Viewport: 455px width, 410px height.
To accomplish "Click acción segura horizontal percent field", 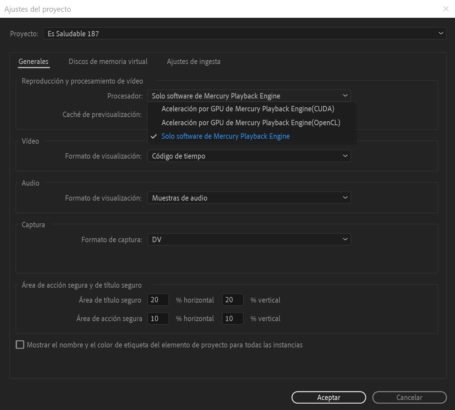I will [158, 319].
